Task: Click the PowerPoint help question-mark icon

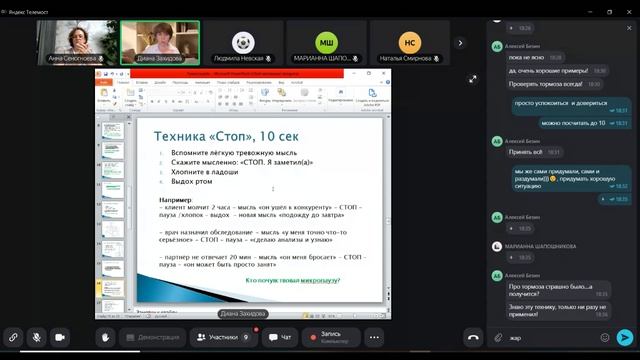Action: pos(387,82)
